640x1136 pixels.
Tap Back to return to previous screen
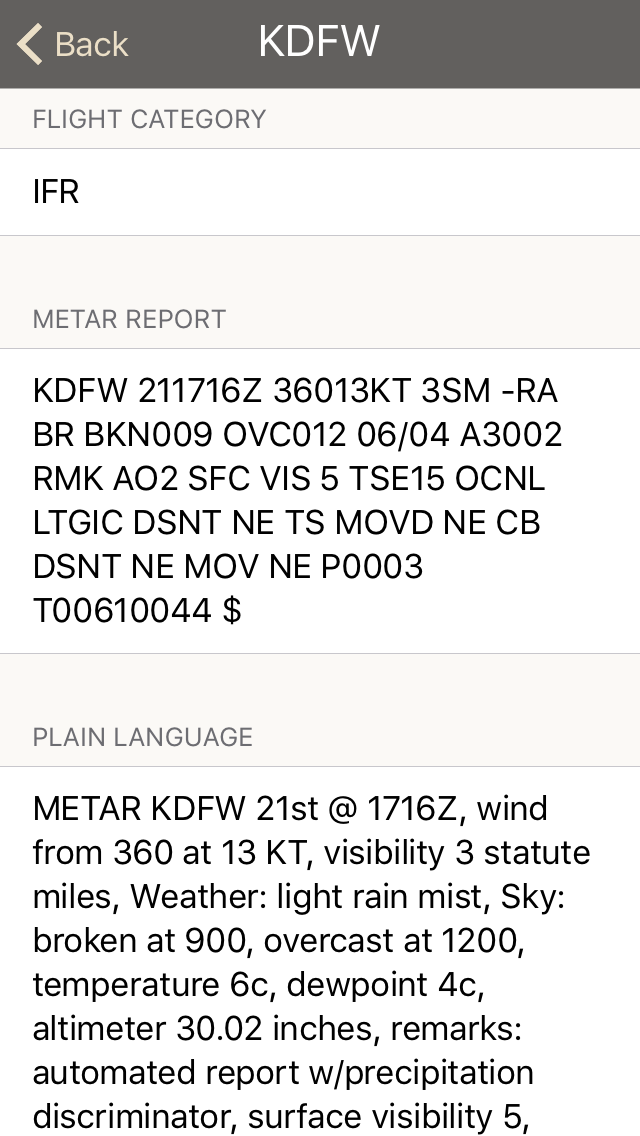(70, 42)
